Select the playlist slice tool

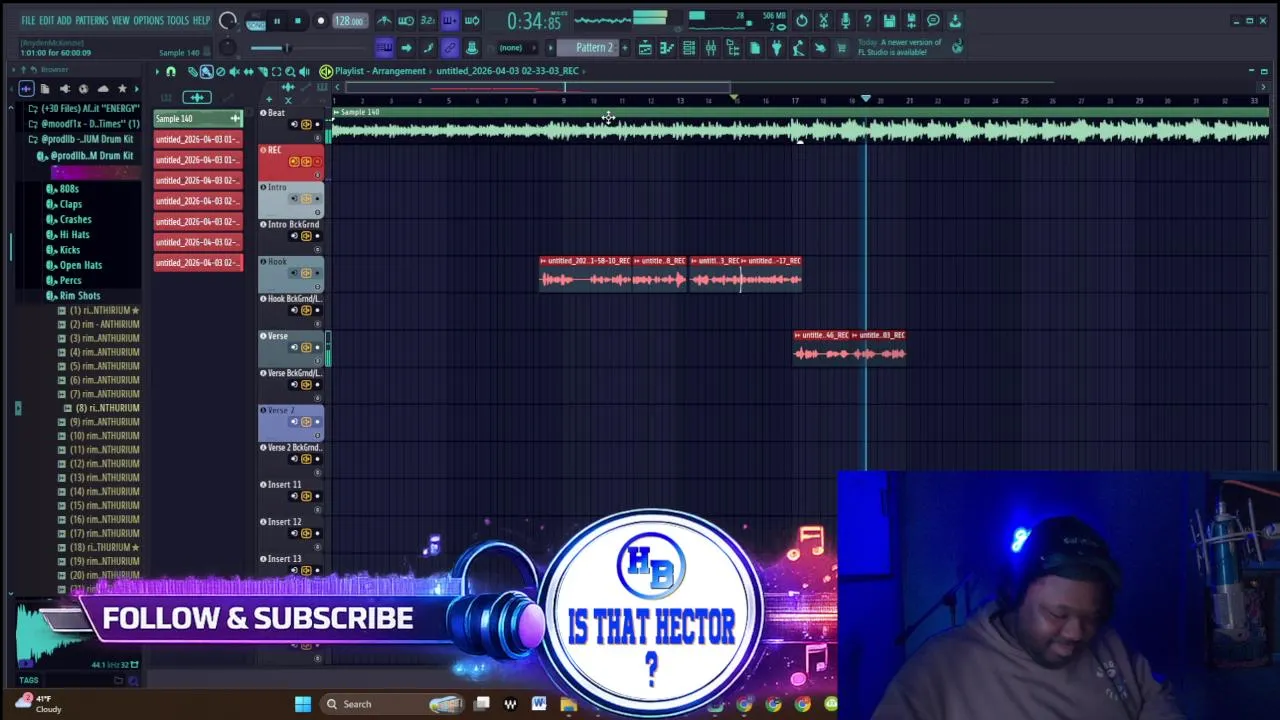(x=262, y=71)
